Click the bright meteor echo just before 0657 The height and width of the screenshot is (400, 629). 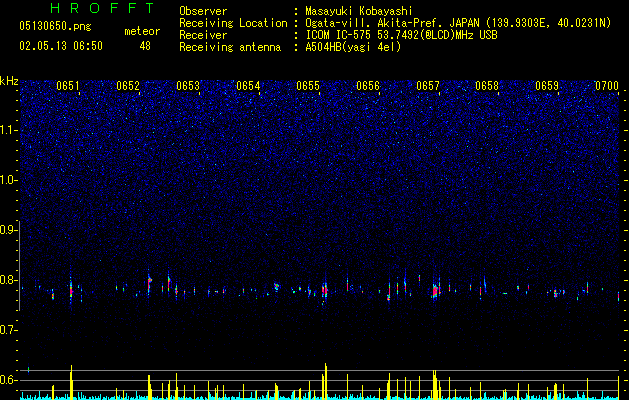point(435,290)
